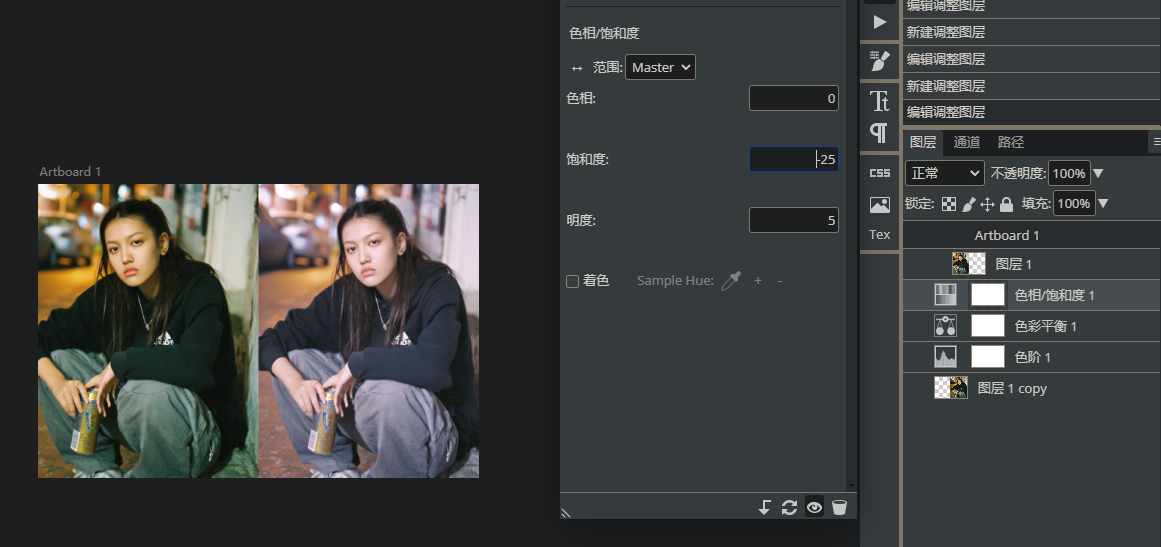
Task: Click the 色彩平衡 1 mask thumbnail
Action: click(x=988, y=326)
